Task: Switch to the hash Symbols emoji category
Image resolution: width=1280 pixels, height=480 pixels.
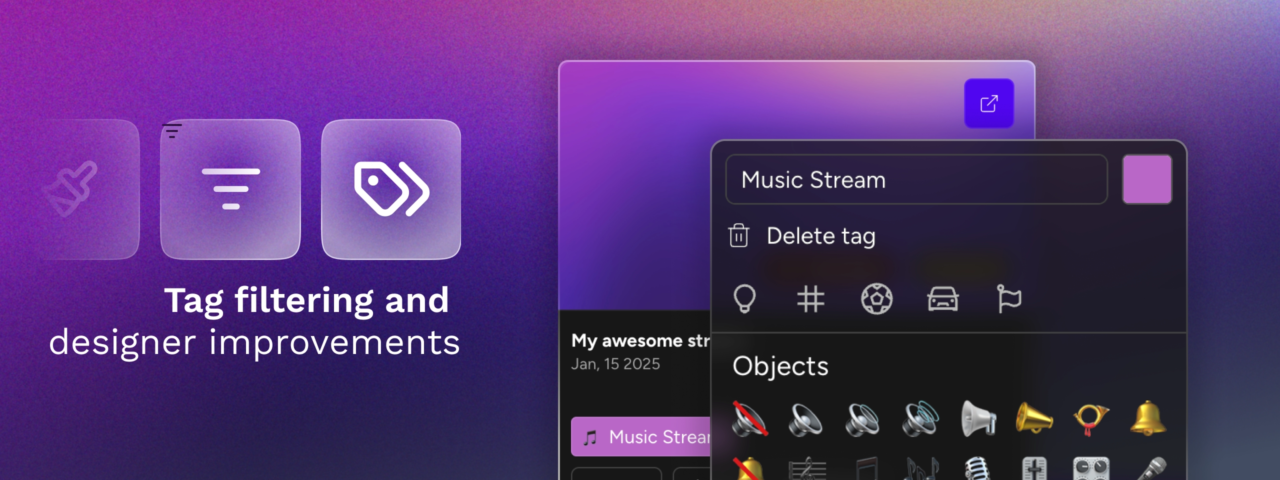Action: point(810,298)
